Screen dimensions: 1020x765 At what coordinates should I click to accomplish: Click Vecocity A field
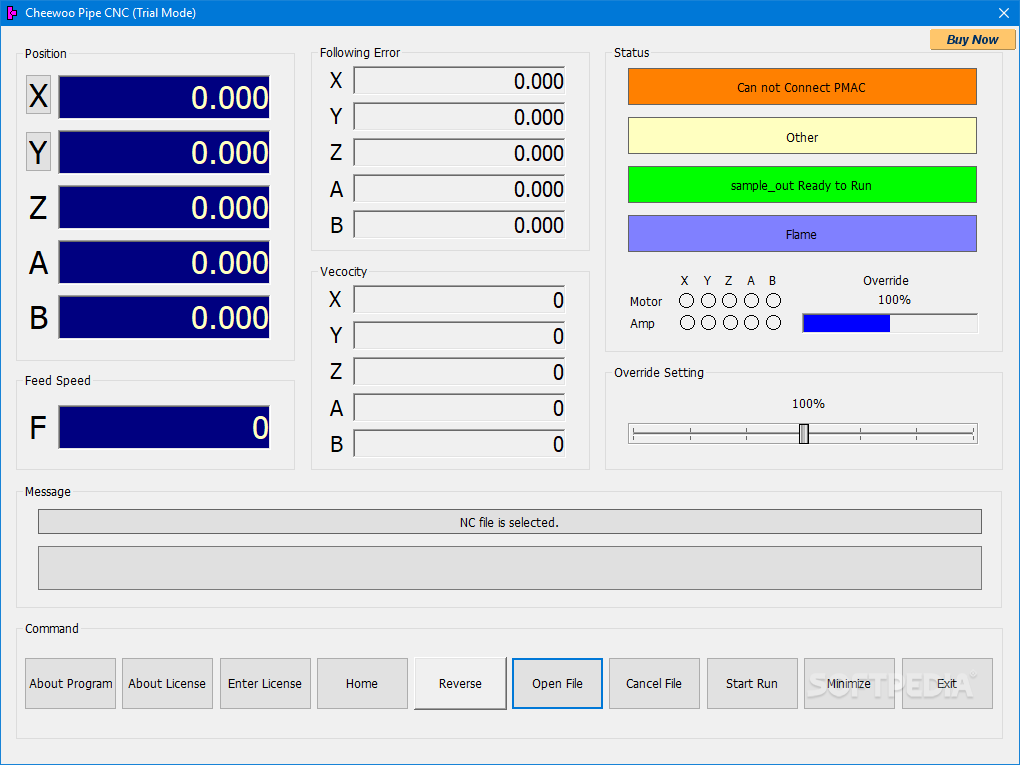459,408
